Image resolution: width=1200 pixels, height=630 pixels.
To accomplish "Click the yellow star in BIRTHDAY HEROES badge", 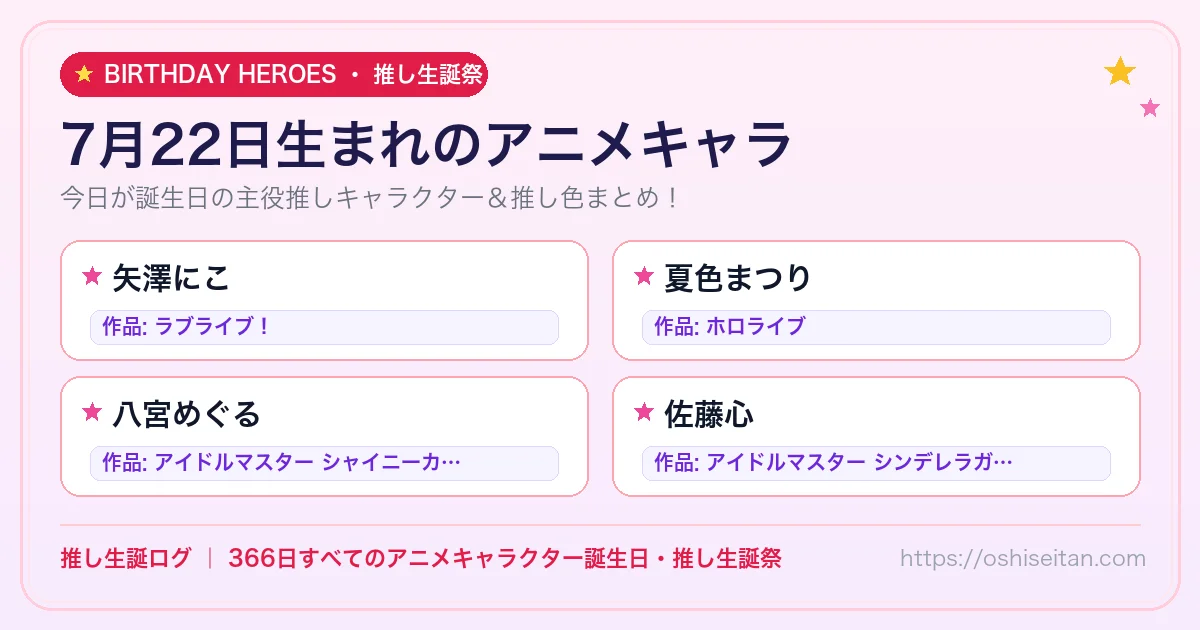I will (x=84, y=74).
